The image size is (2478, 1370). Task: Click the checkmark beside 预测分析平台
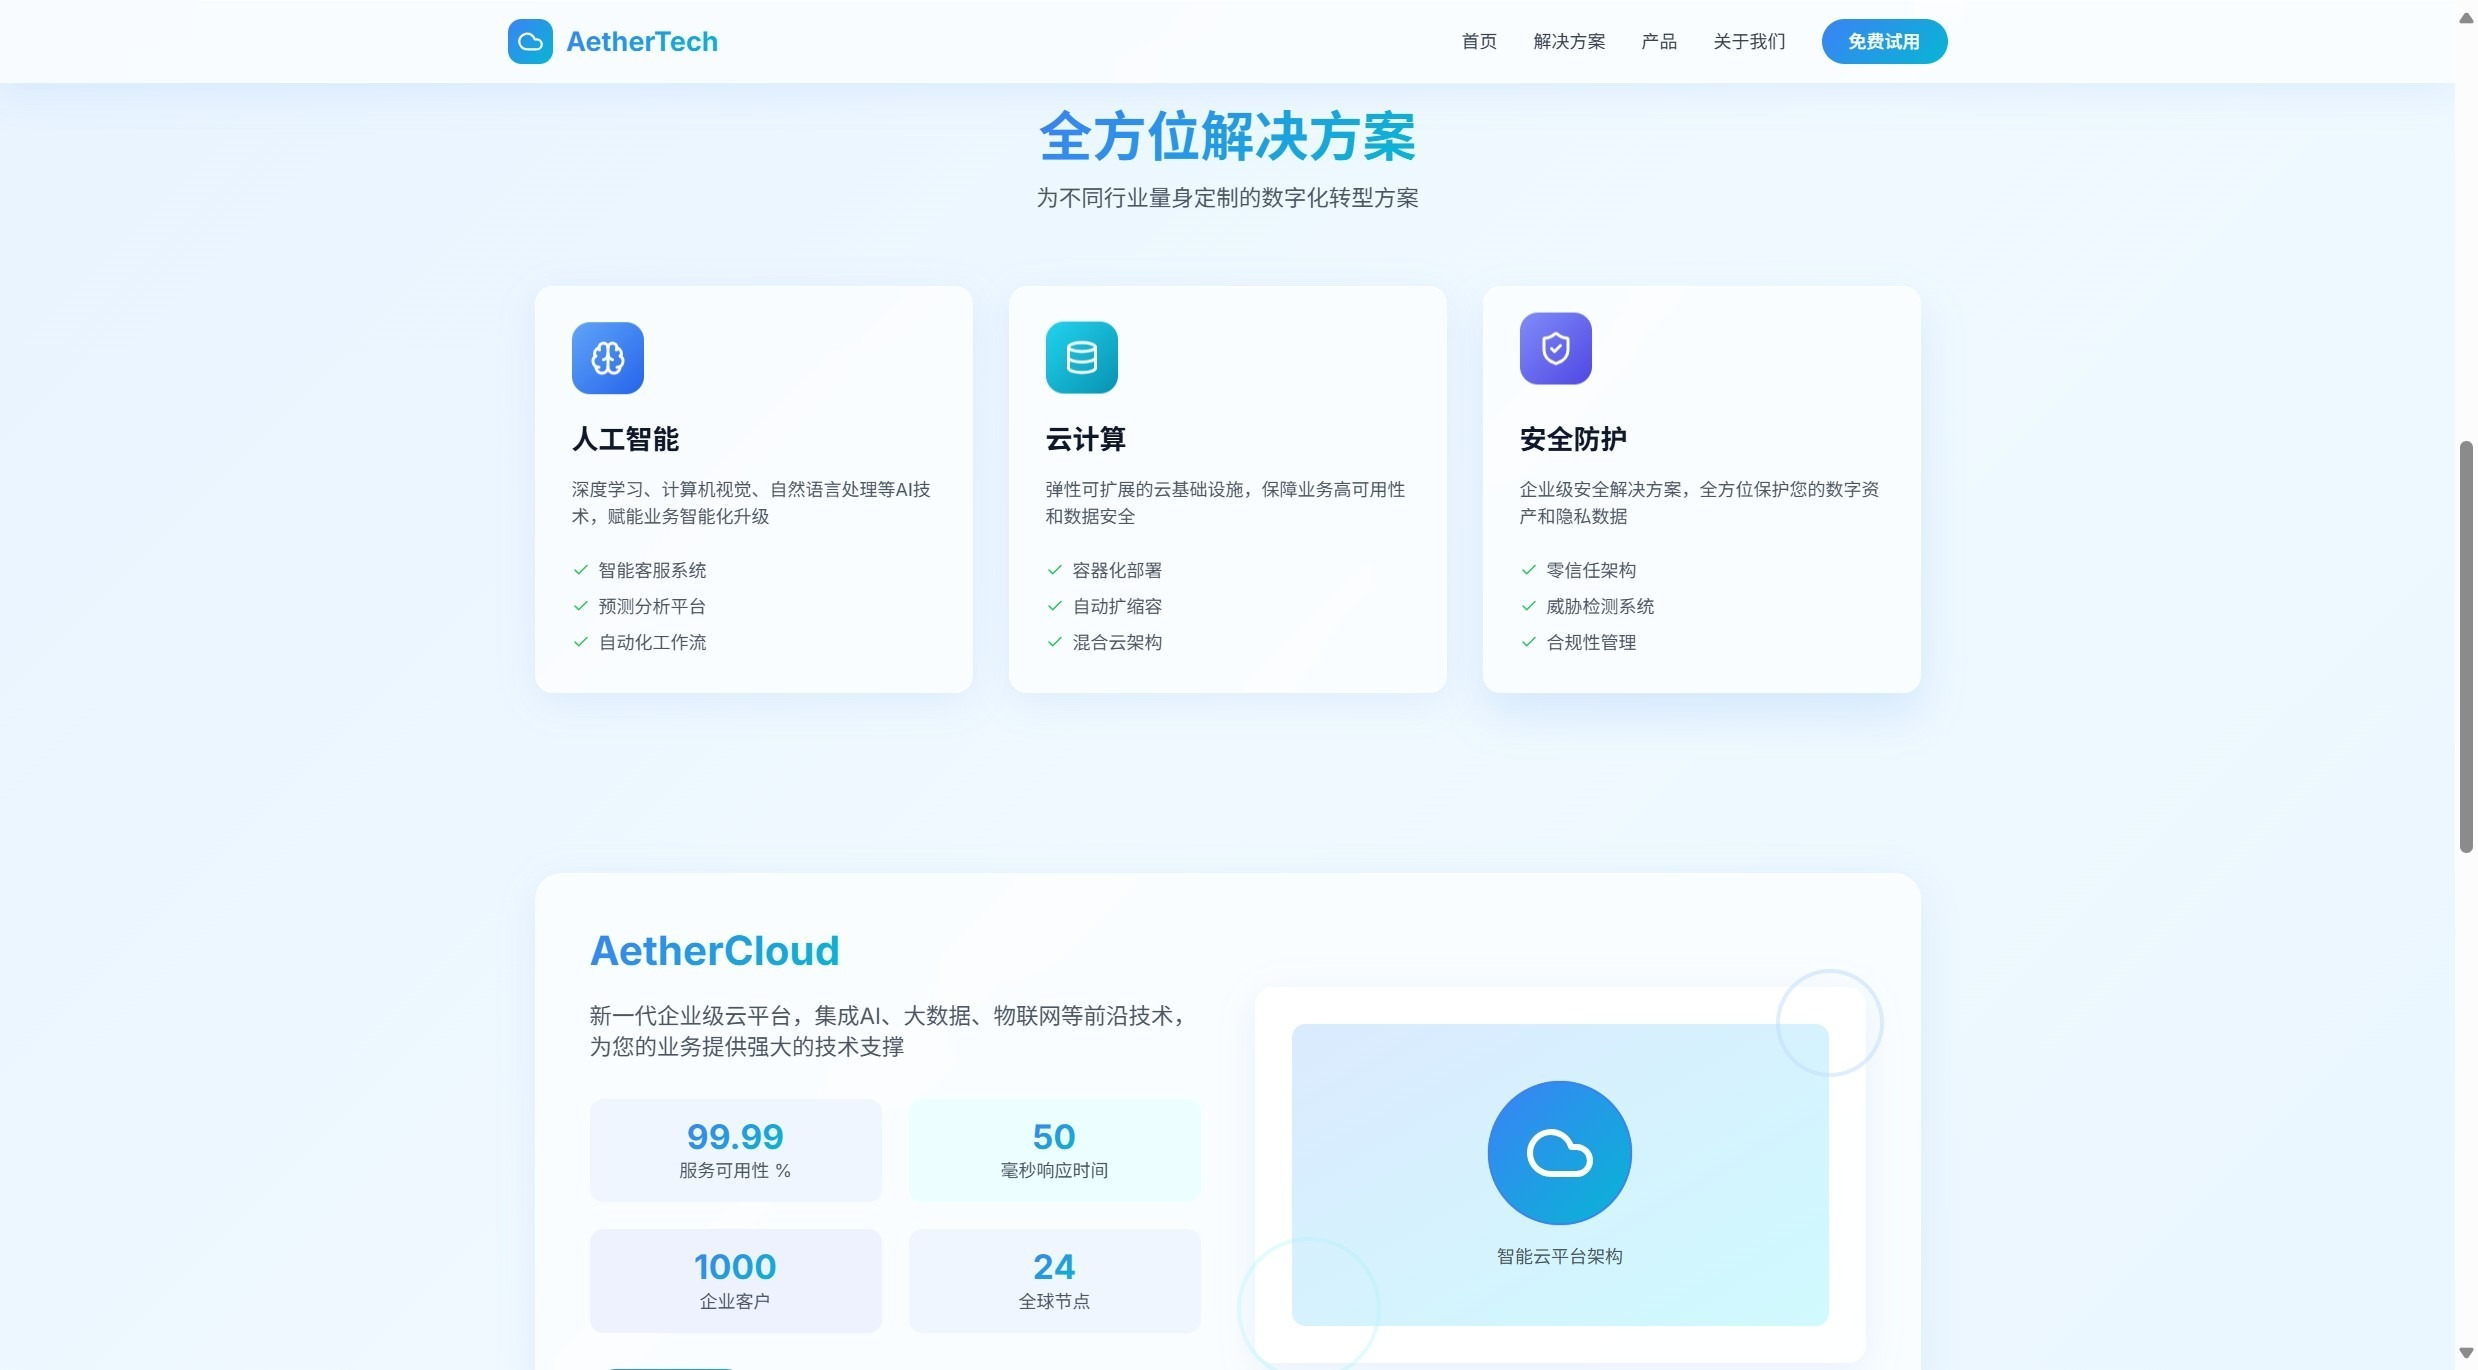[x=580, y=606]
